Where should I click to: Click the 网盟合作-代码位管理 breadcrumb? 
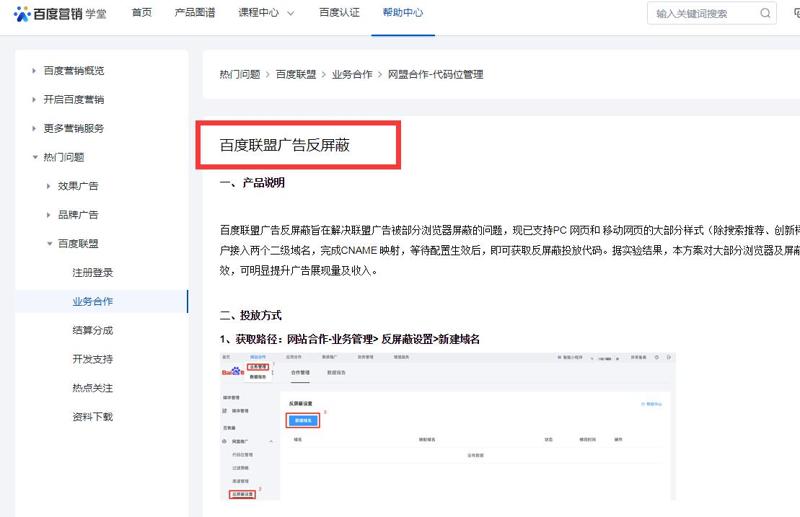pyautogui.click(x=436, y=75)
